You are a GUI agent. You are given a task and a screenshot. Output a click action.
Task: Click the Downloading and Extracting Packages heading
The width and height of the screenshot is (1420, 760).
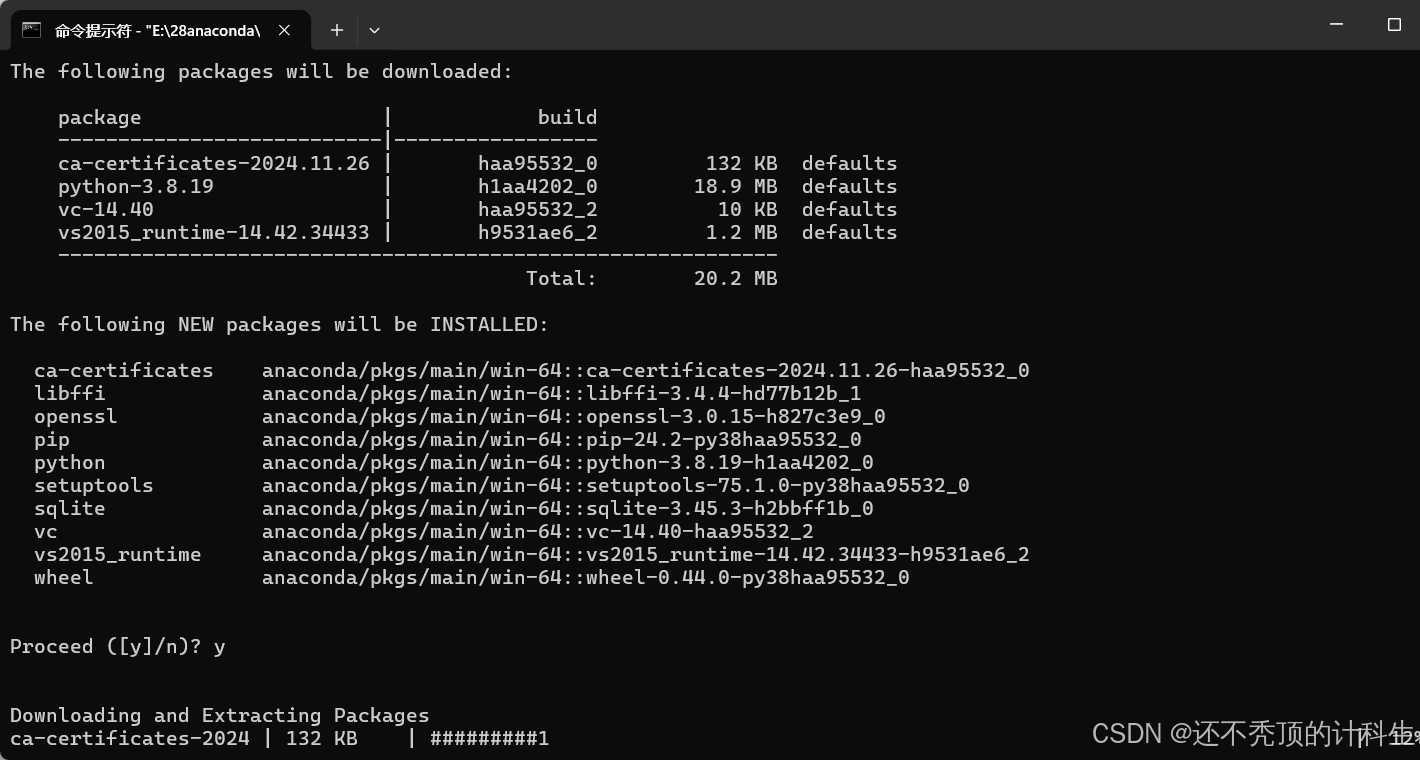(x=219, y=715)
